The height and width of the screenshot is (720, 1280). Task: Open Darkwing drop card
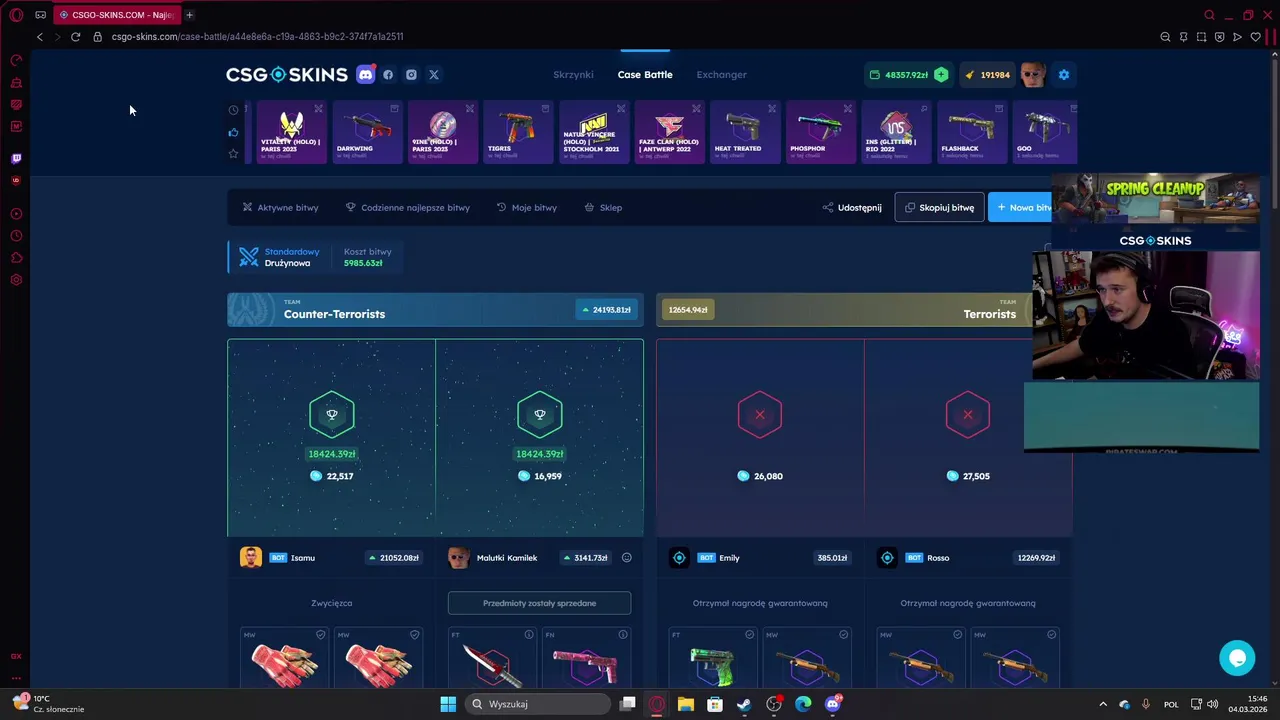pos(367,132)
